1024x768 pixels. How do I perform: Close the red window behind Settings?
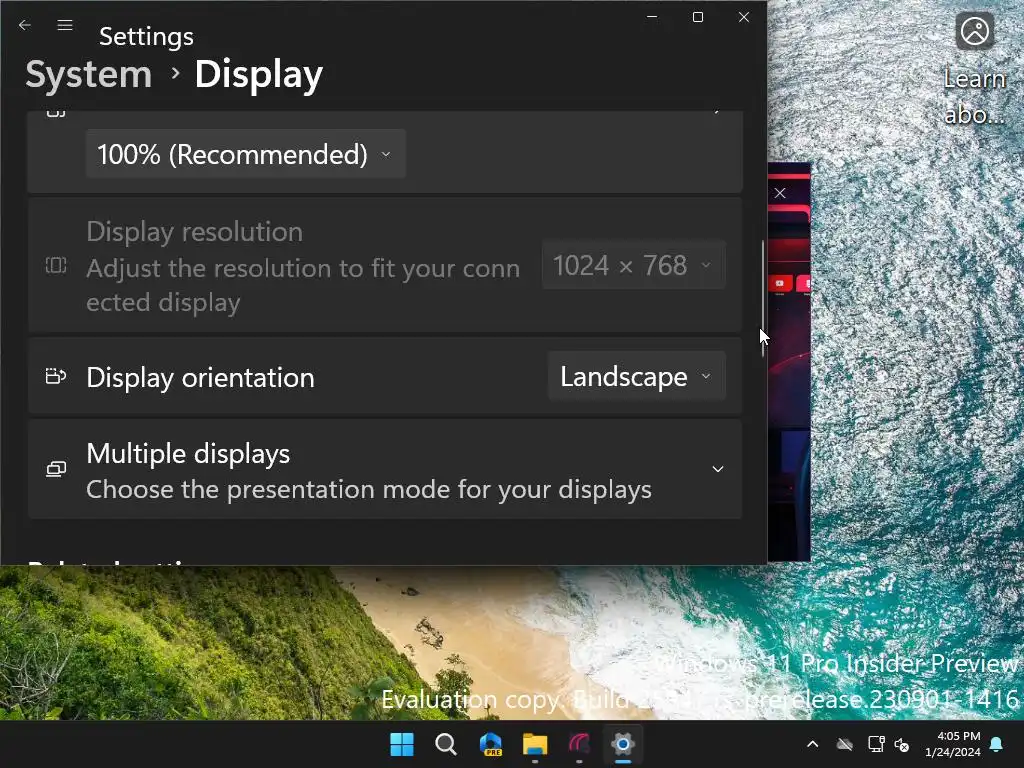point(780,193)
